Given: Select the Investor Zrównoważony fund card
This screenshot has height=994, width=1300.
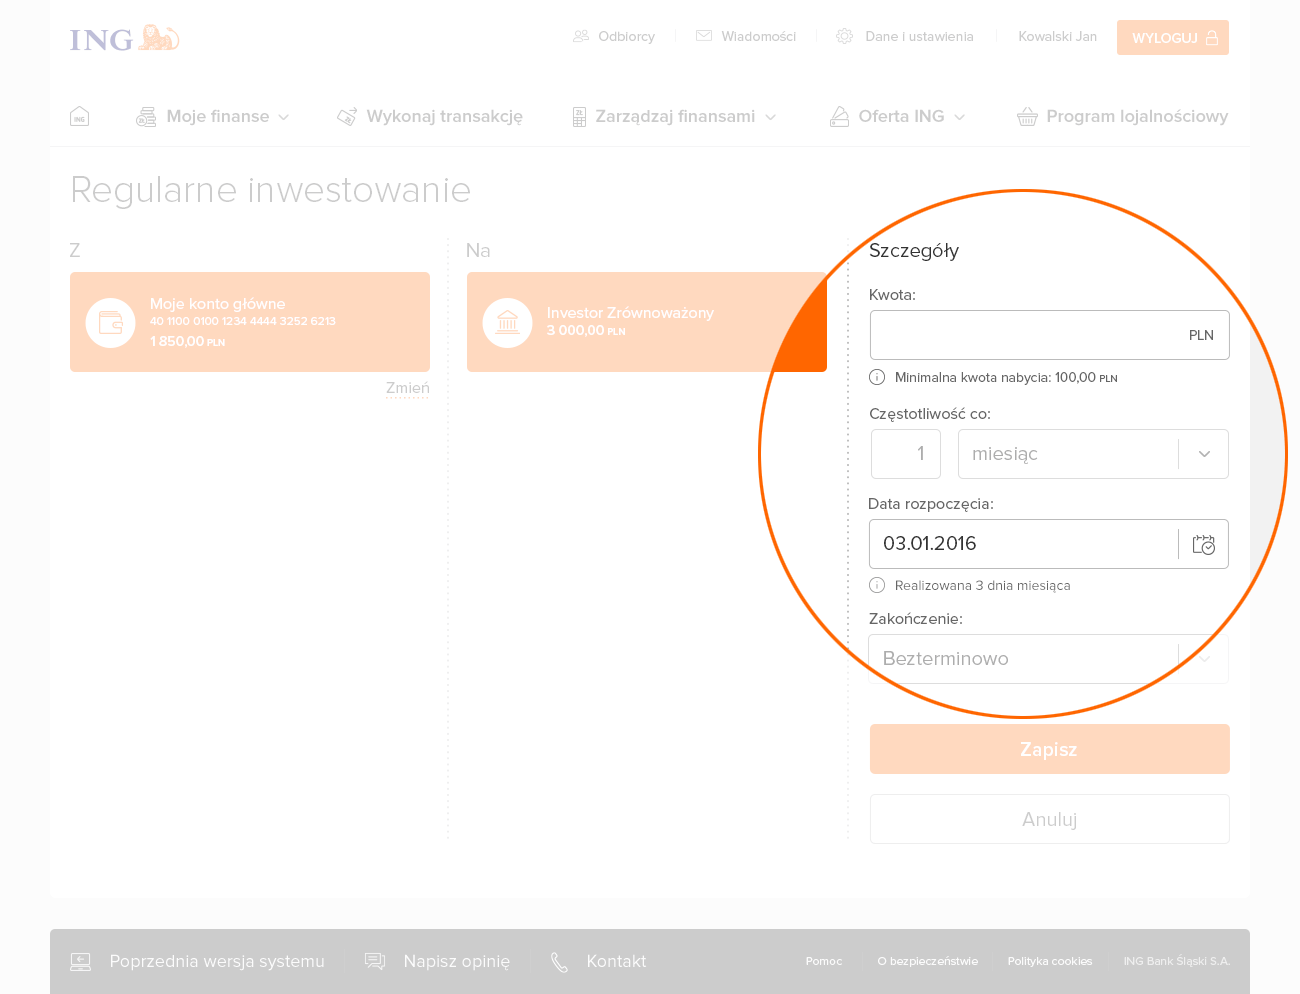Looking at the screenshot, I should [x=647, y=322].
